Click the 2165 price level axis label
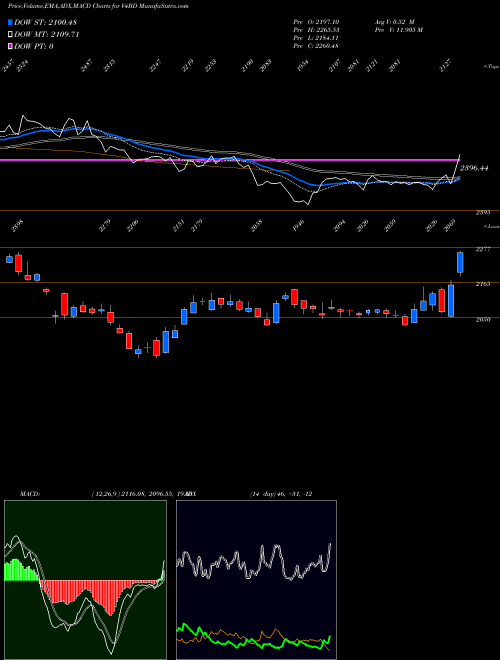Image resolution: width=500 pixels, height=660 pixels. click(x=483, y=284)
